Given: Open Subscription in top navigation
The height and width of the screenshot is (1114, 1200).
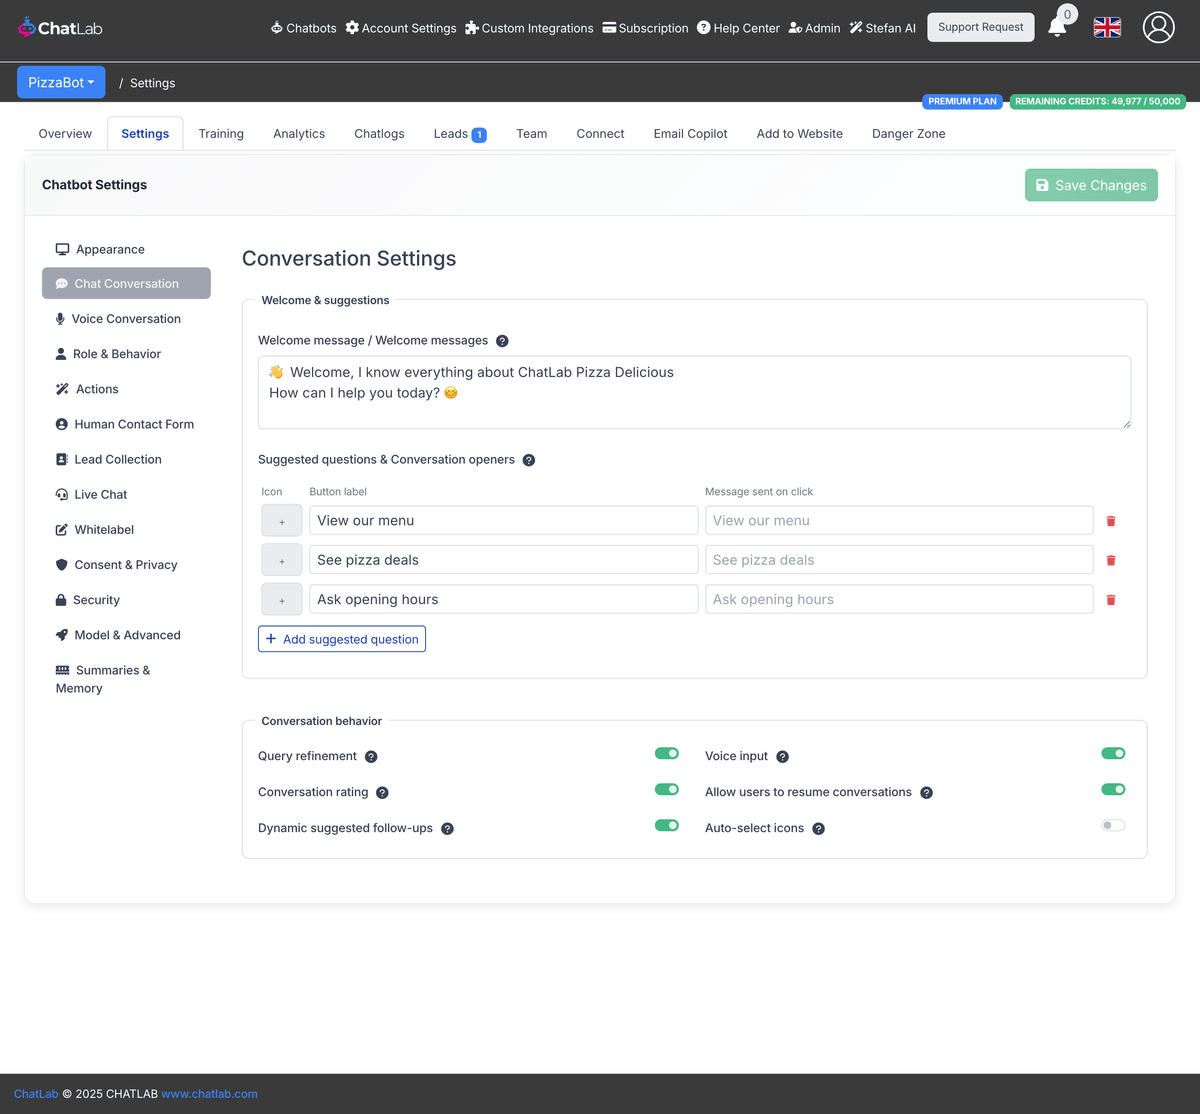Looking at the screenshot, I should 645,28.
